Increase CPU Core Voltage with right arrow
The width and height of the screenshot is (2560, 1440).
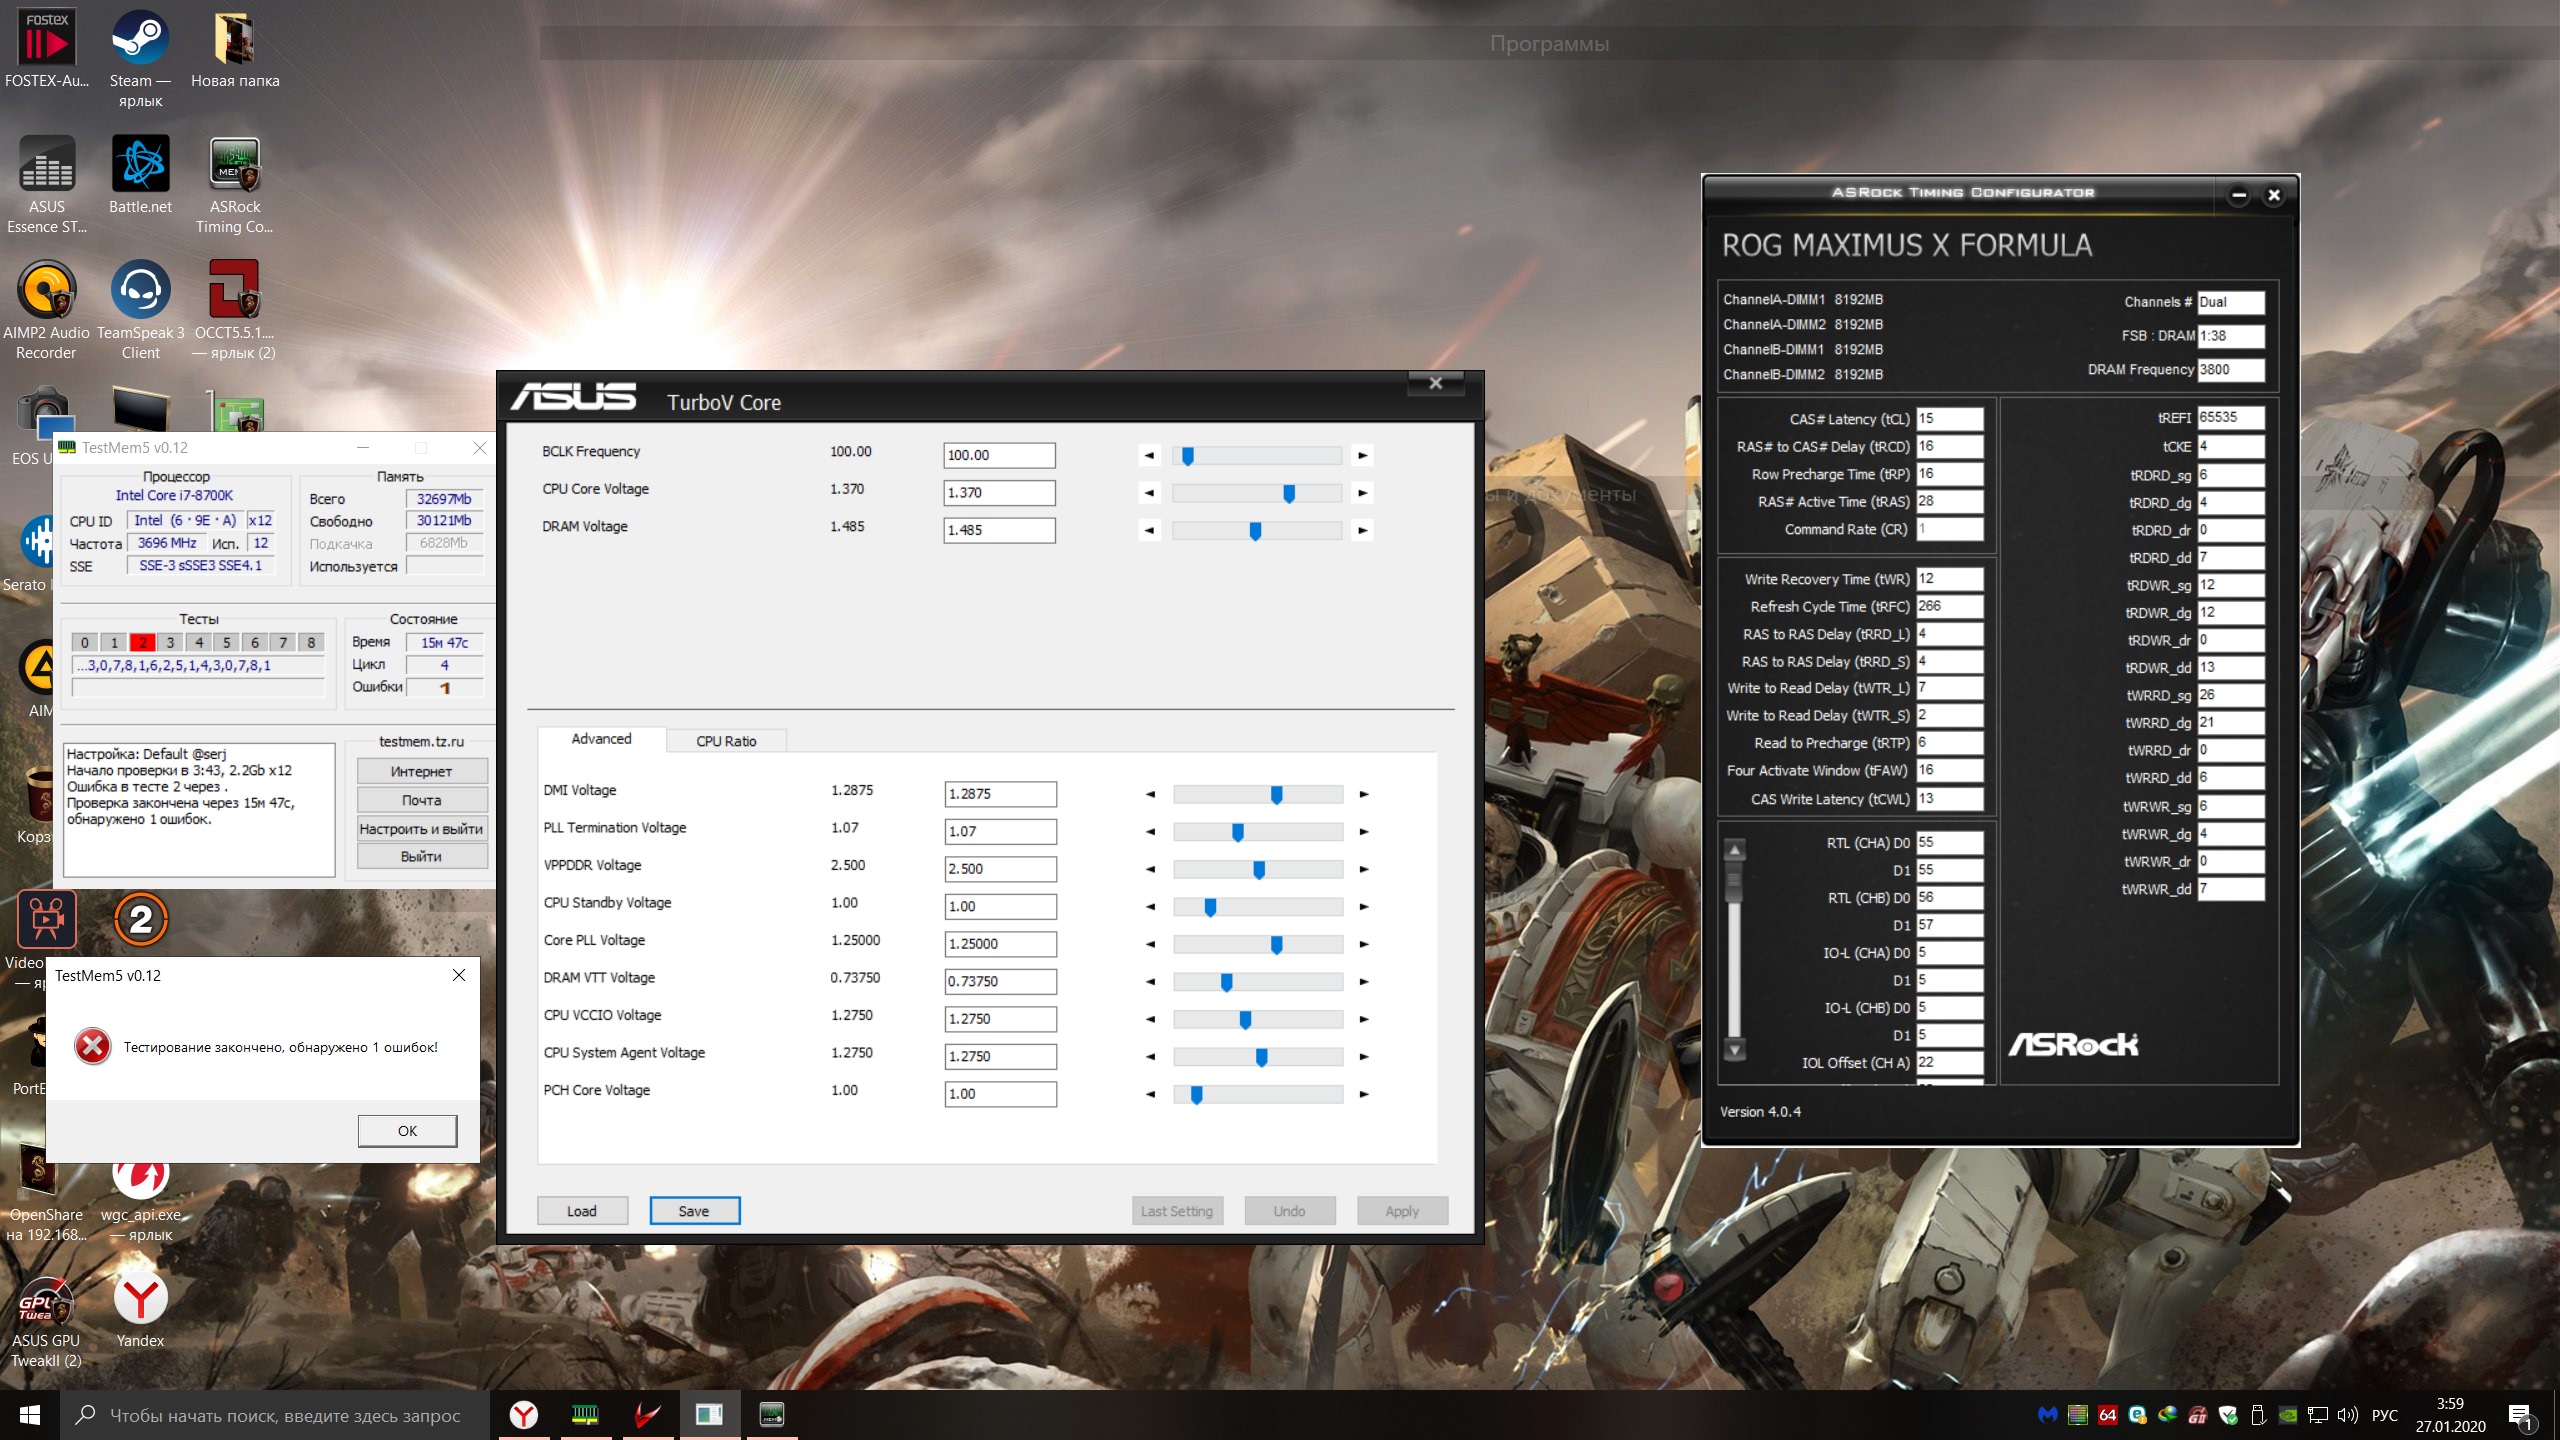1362,493
